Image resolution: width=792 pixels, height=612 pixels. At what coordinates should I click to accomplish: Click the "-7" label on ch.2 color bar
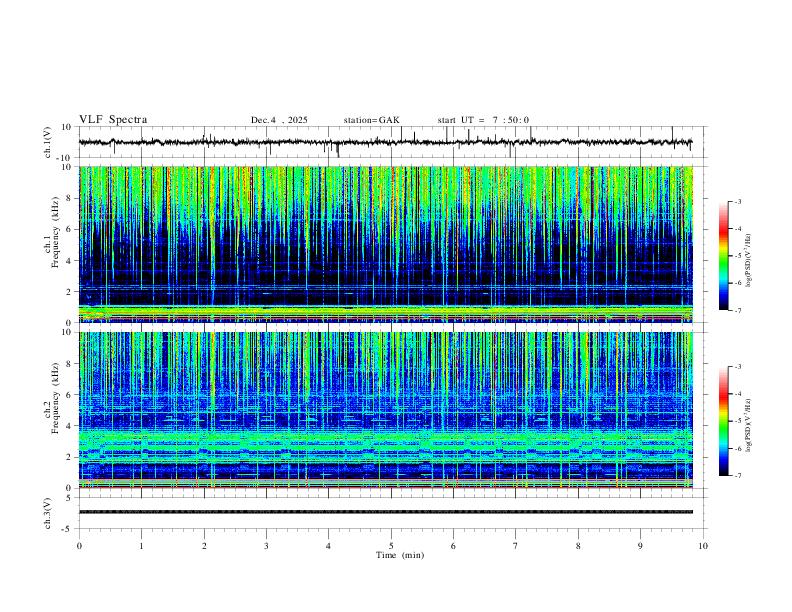(737, 476)
